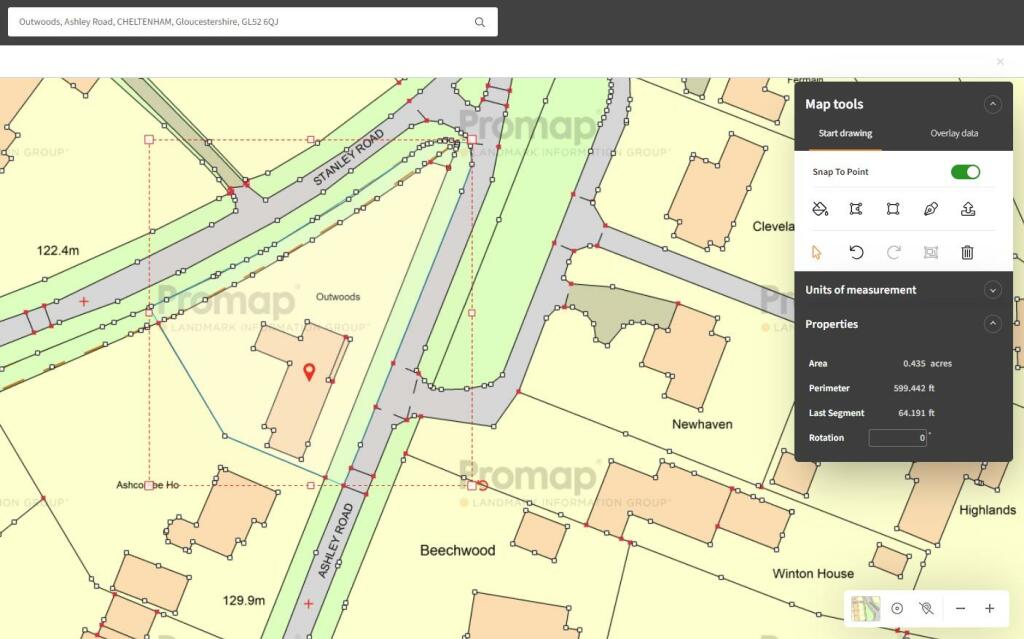Screen dimensions: 1024x639
Task: Undo the last drawing action
Action: pyautogui.click(x=856, y=252)
